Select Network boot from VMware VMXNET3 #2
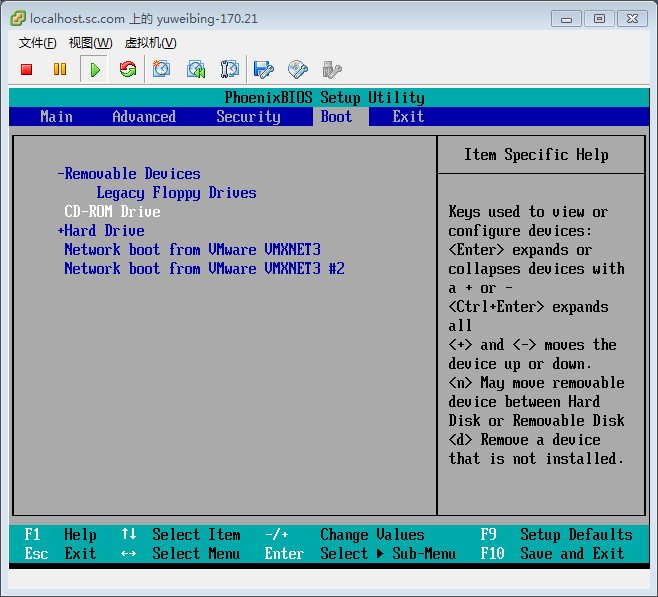Image resolution: width=658 pixels, height=597 pixels. 204,269
